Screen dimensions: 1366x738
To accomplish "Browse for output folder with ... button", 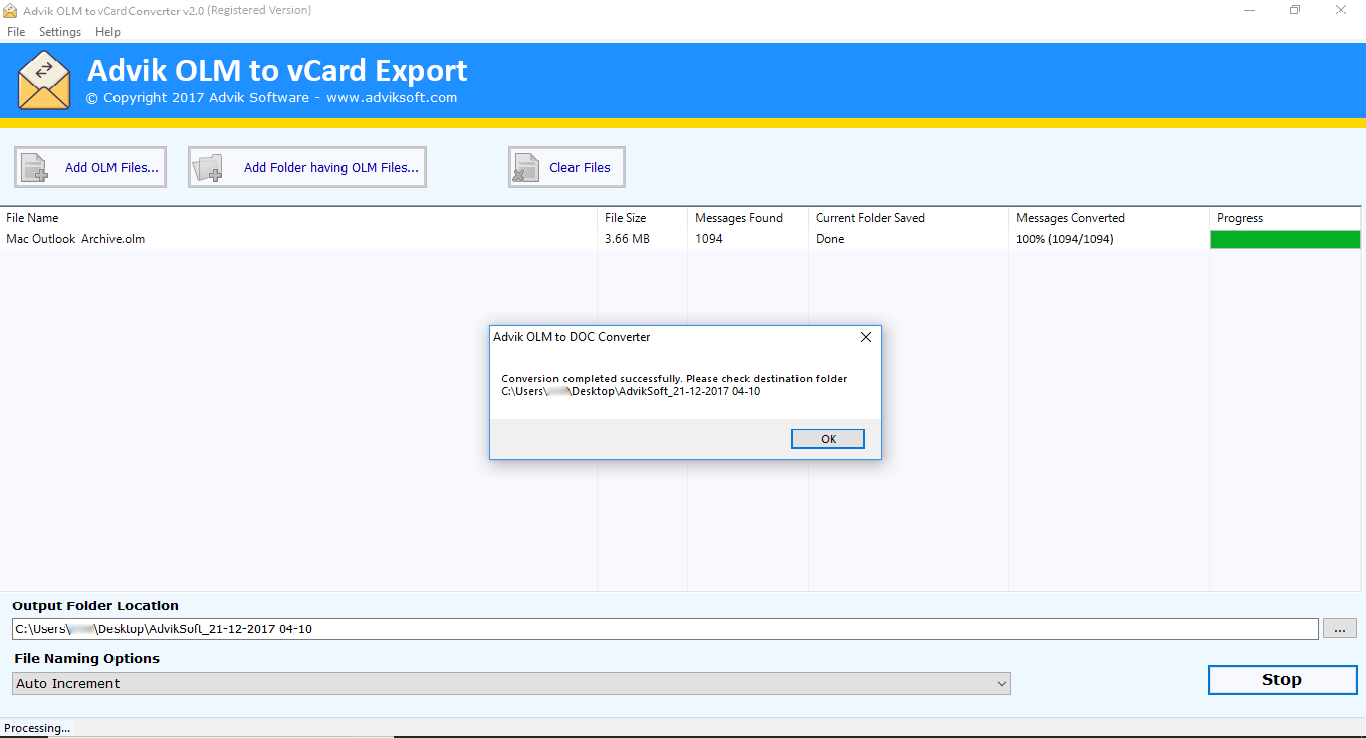I will (x=1340, y=629).
